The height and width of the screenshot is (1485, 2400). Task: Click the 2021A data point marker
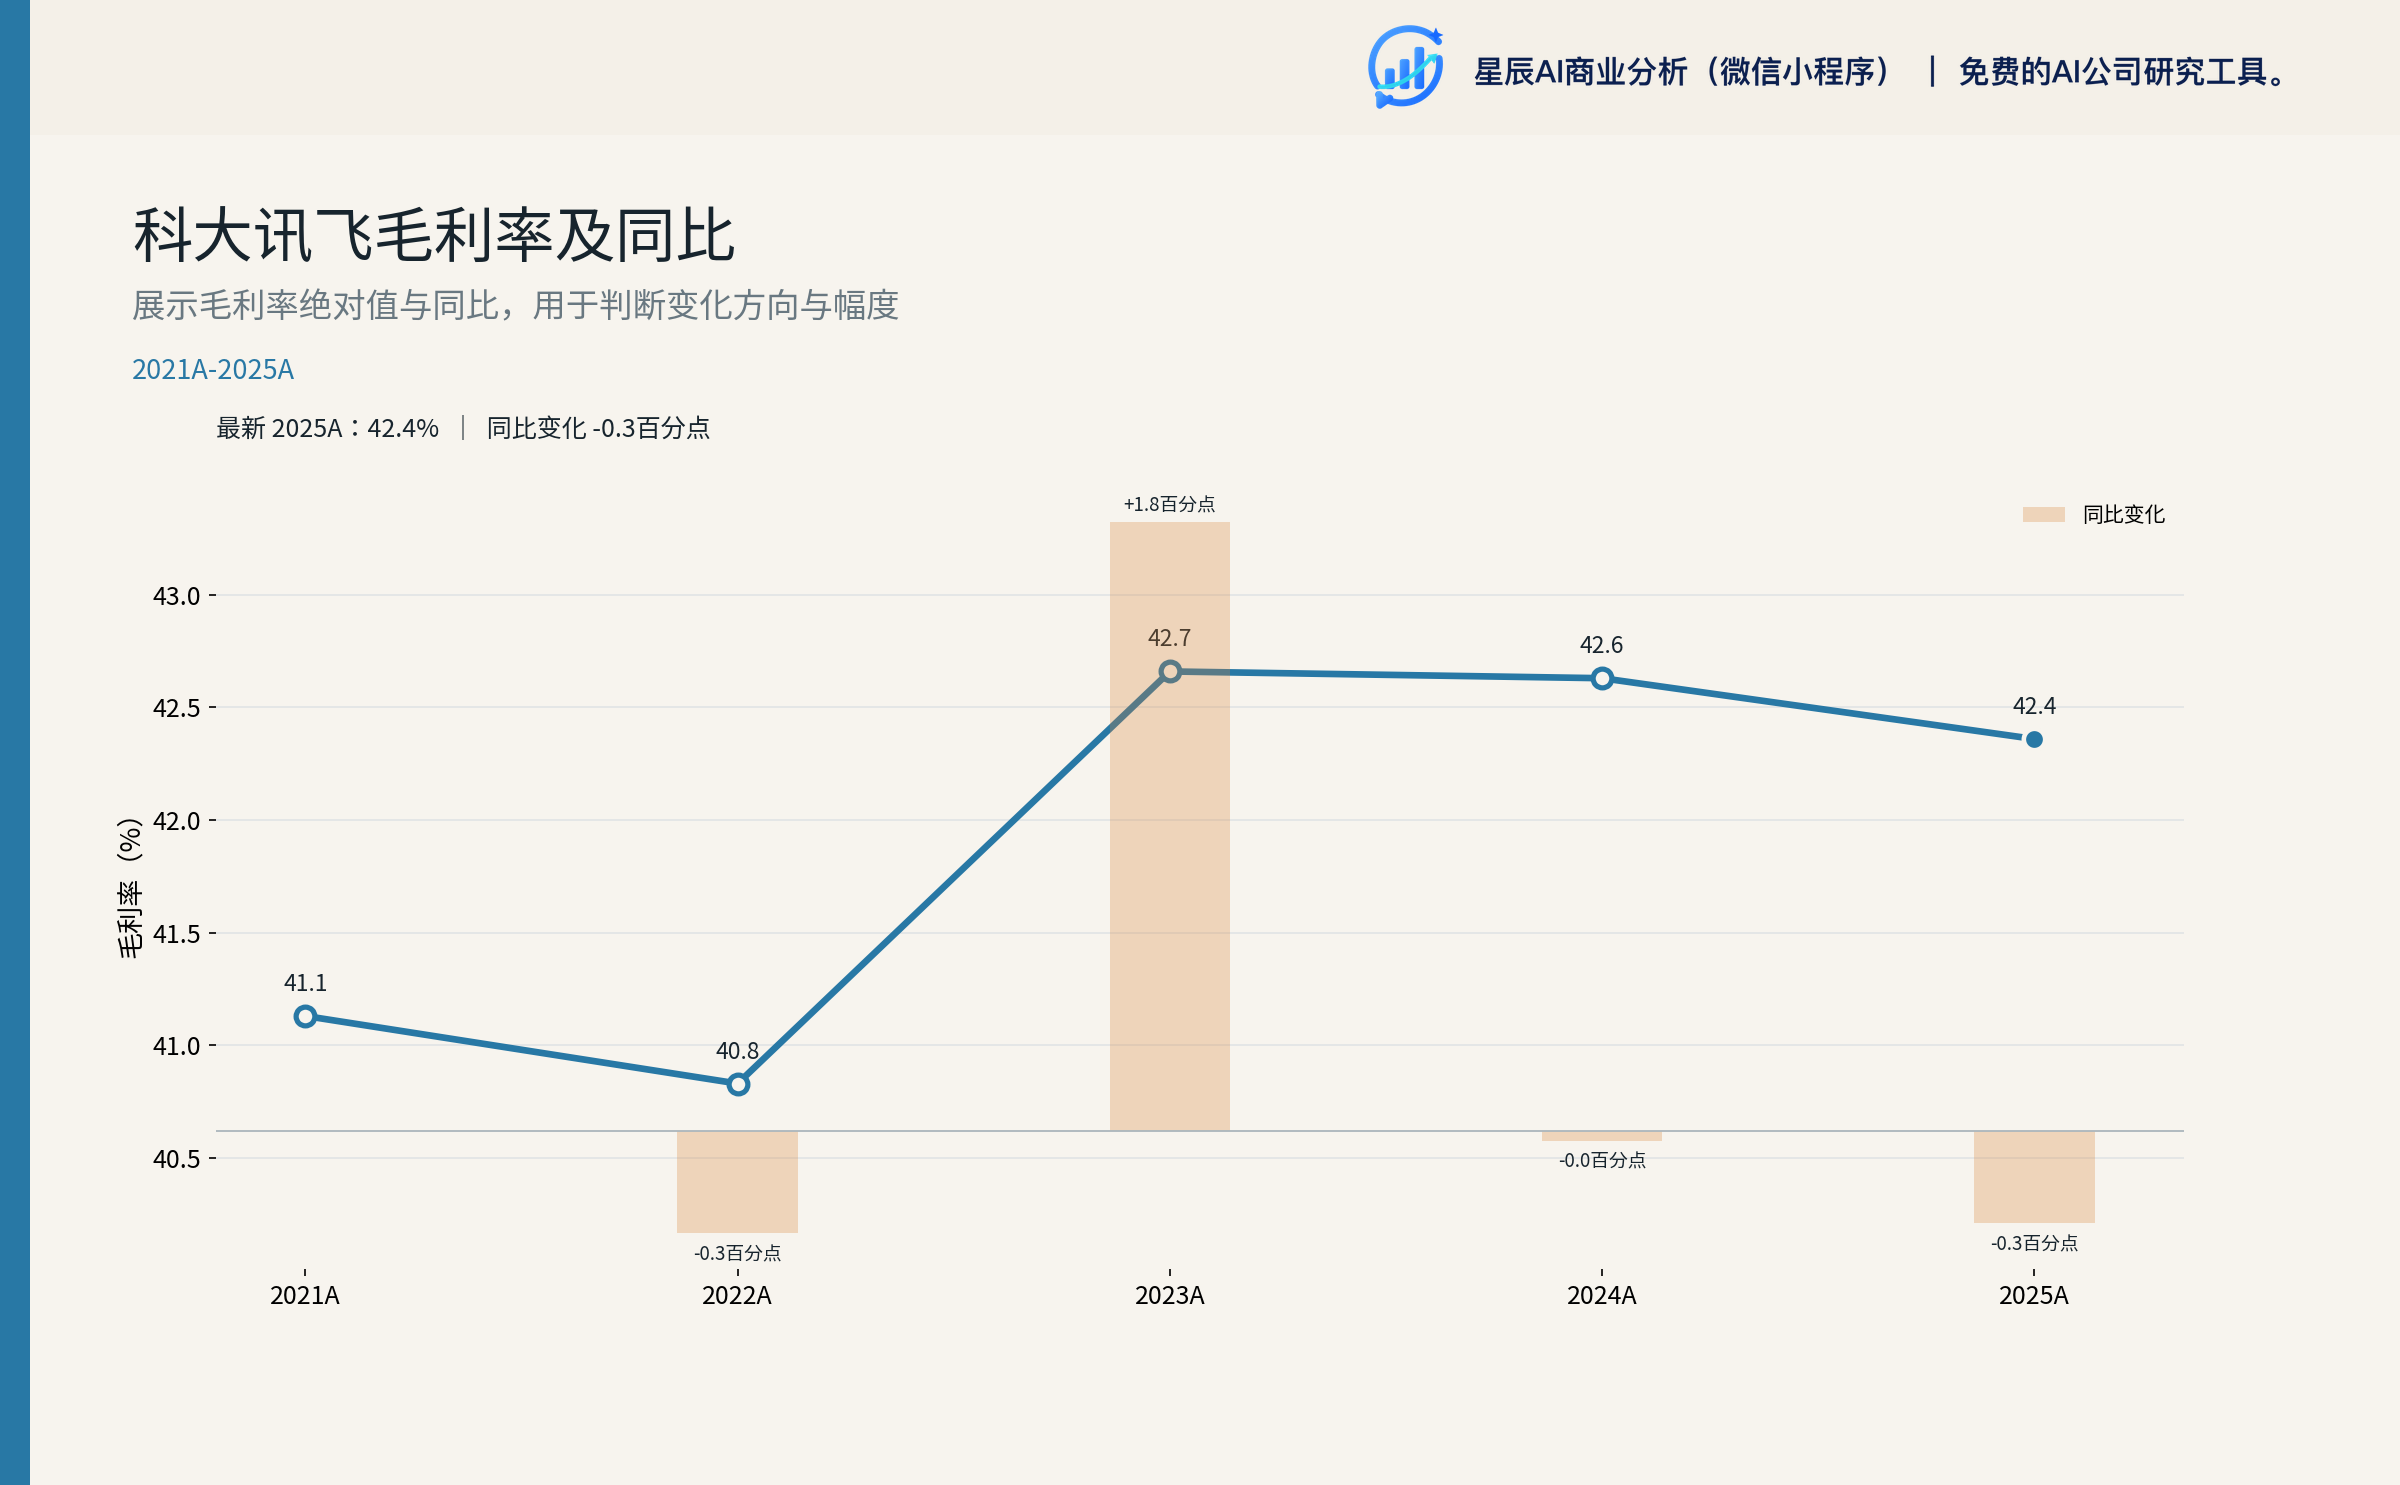pyautogui.click(x=305, y=1016)
